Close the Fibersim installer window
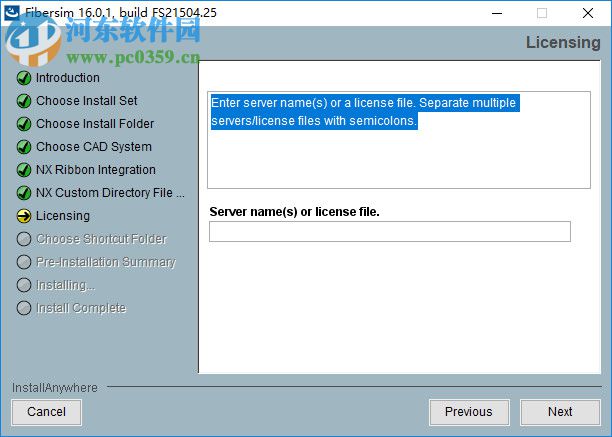The width and height of the screenshot is (612, 437). click(588, 13)
